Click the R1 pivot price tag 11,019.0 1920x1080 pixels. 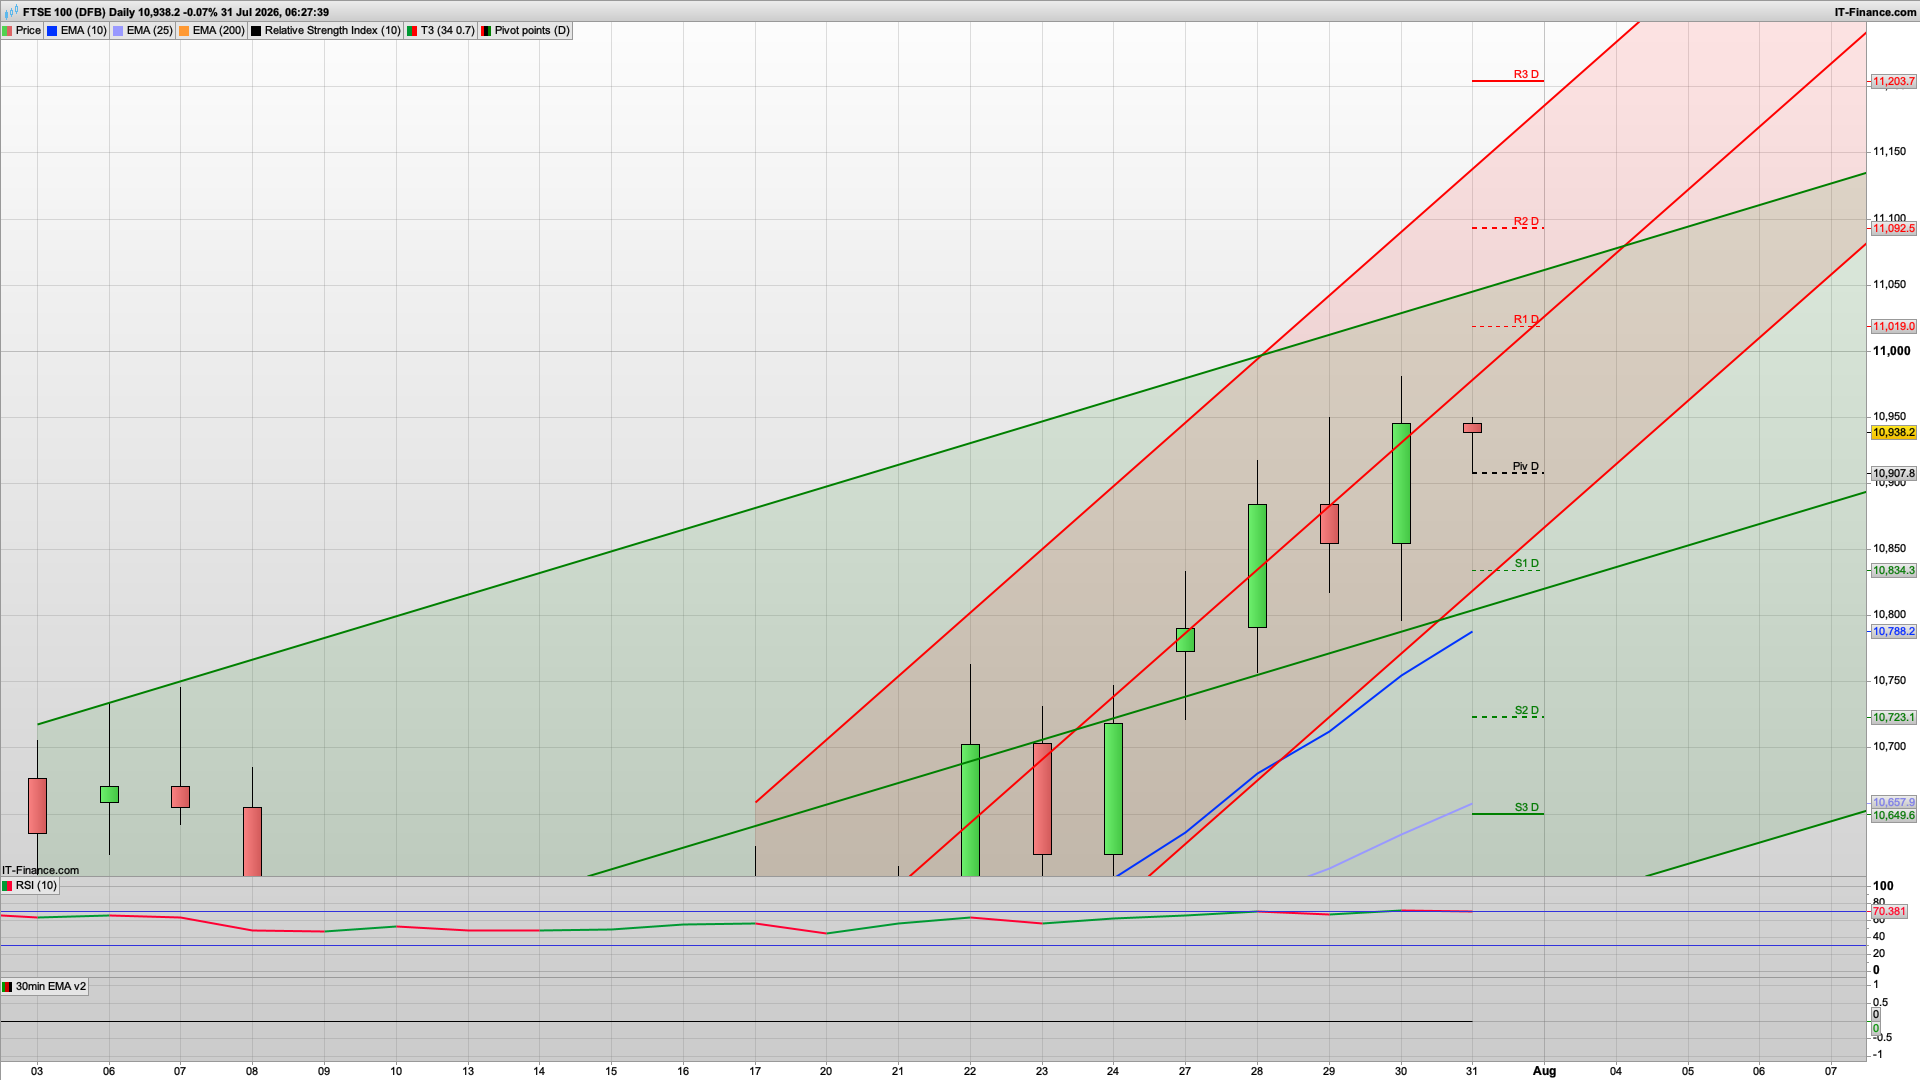tap(1894, 327)
